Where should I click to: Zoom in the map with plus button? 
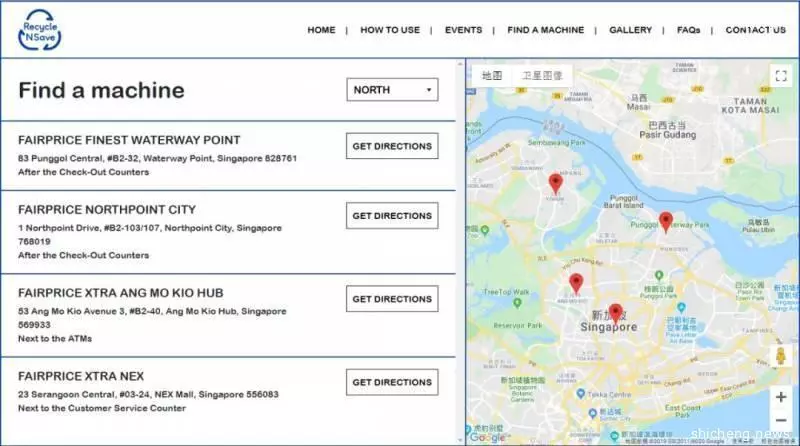click(781, 397)
